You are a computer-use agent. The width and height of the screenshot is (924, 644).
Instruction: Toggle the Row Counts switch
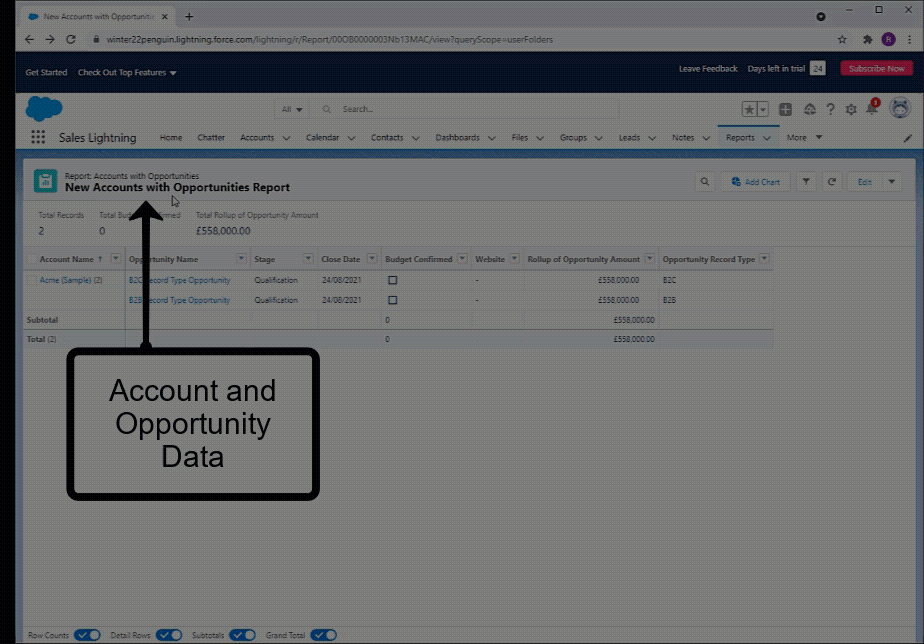(x=87, y=635)
